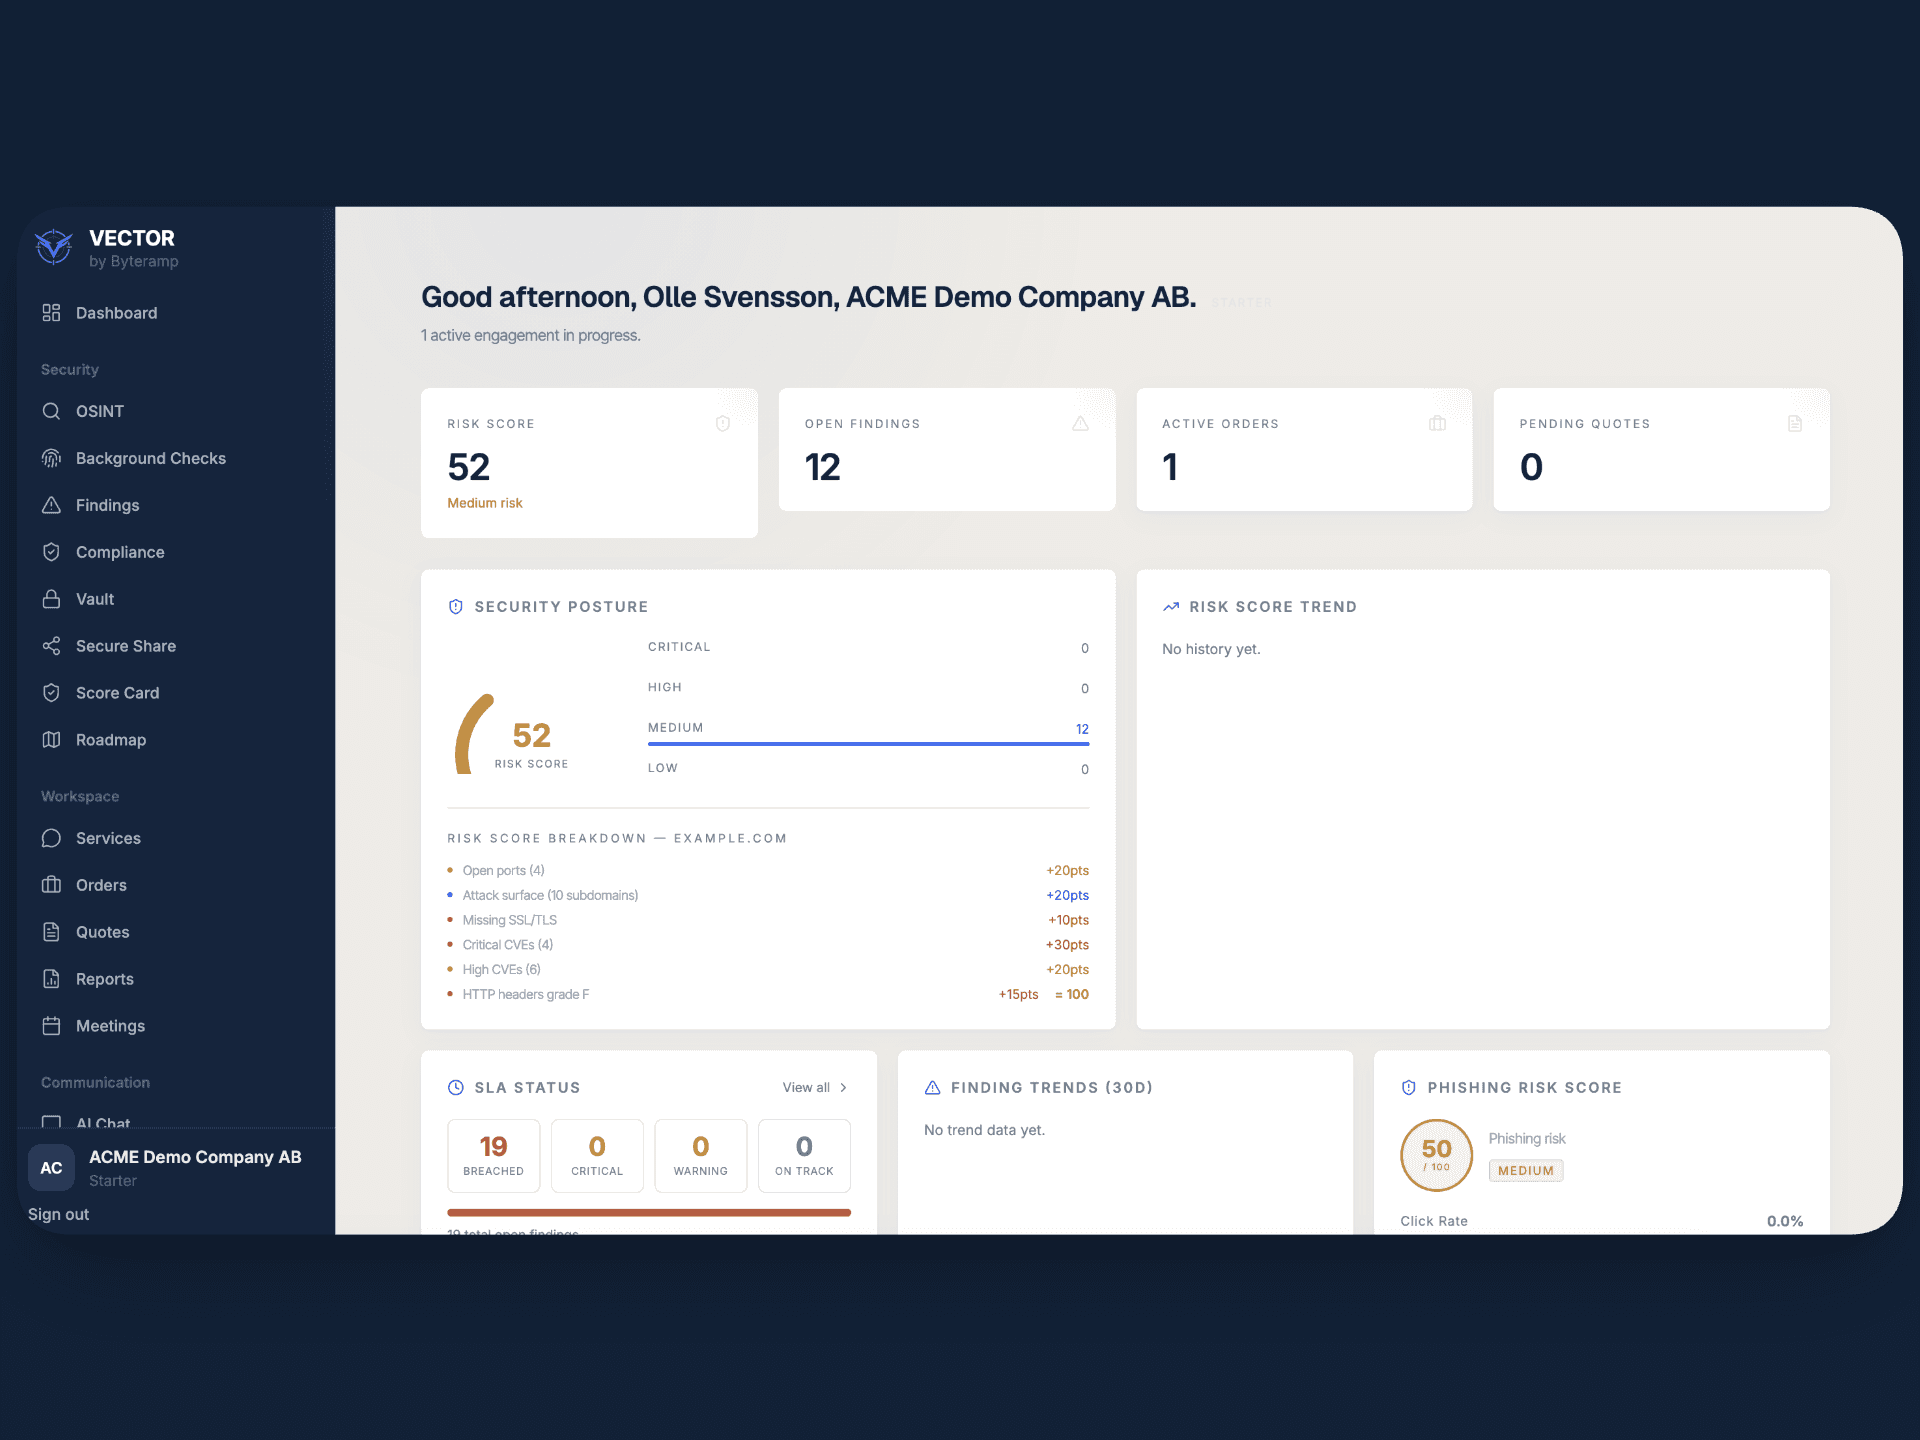Screen dimensions: 1920x1440
Task: Click shield icon on Risk Score card
Action: [x=723, y=424]
